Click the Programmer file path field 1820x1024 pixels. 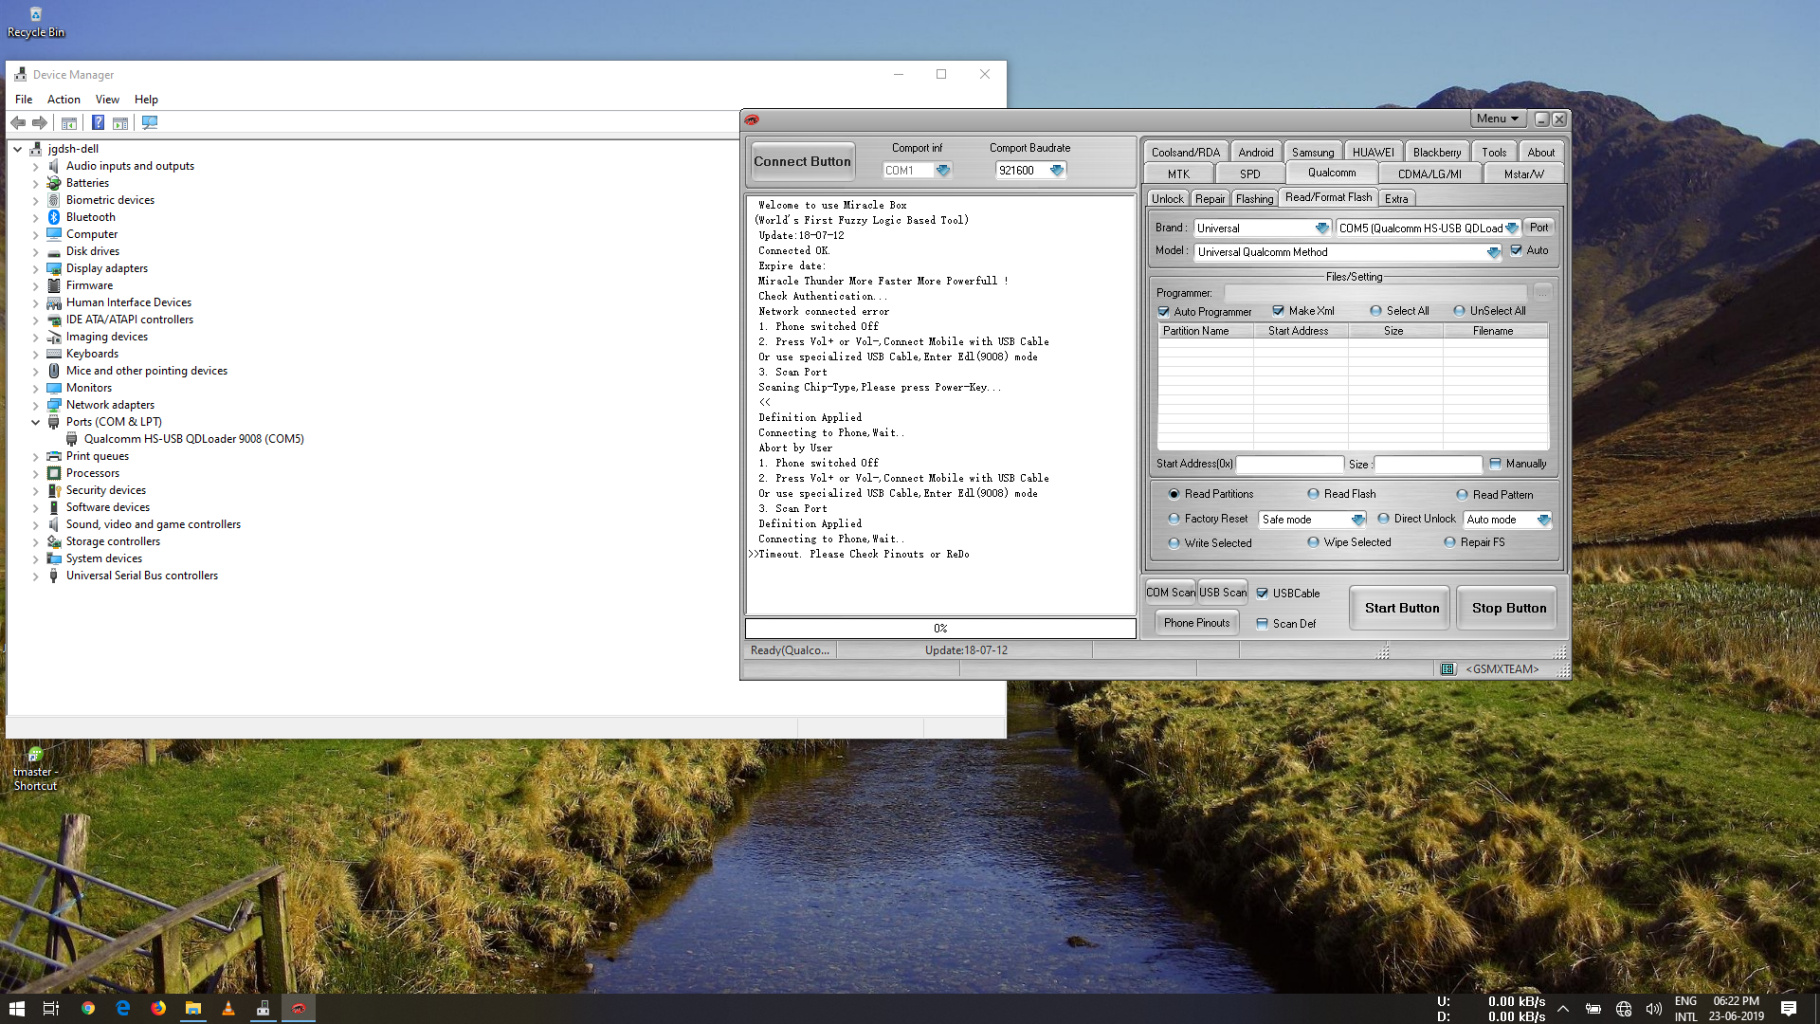[1377, 293]
